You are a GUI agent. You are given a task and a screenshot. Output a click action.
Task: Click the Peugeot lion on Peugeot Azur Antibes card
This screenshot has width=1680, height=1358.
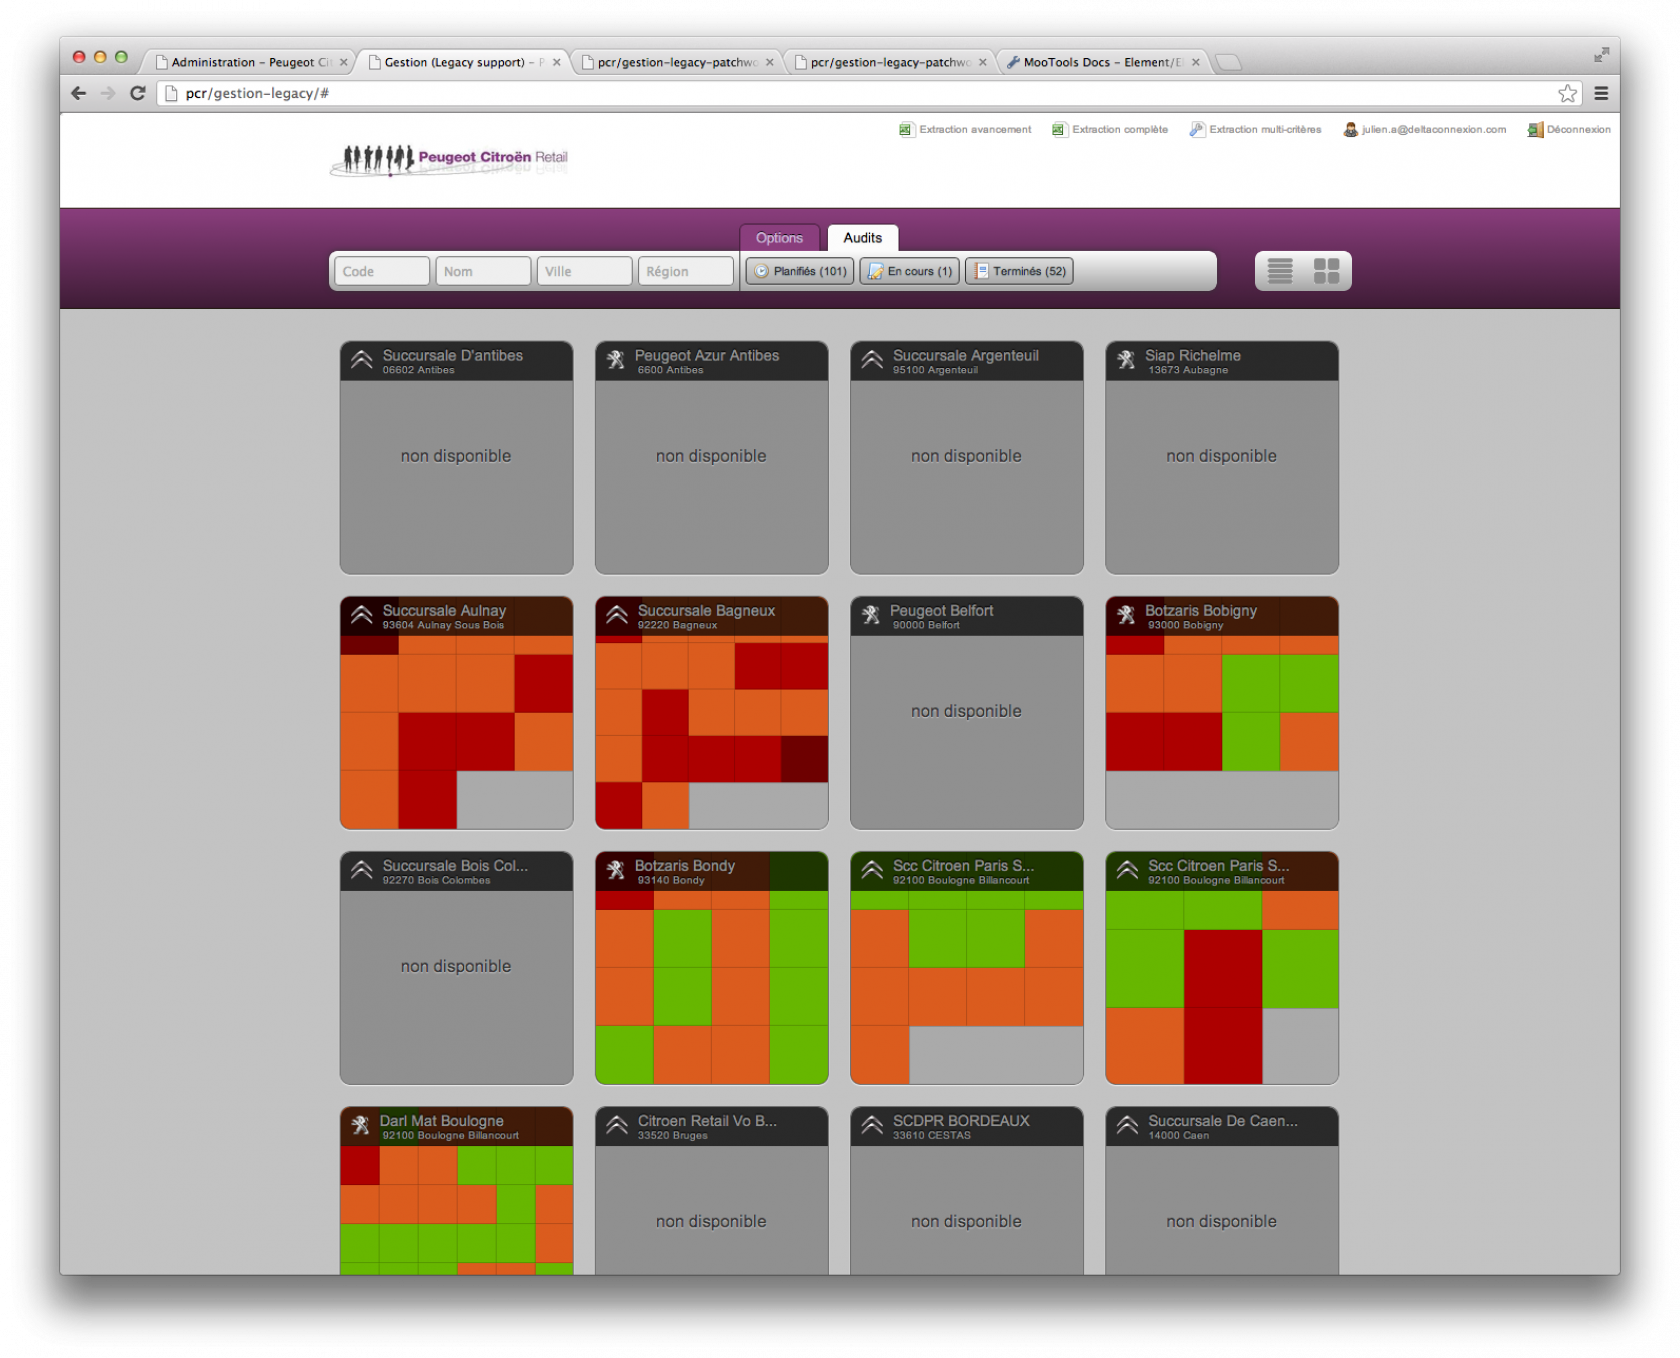(x=616, y=360)
